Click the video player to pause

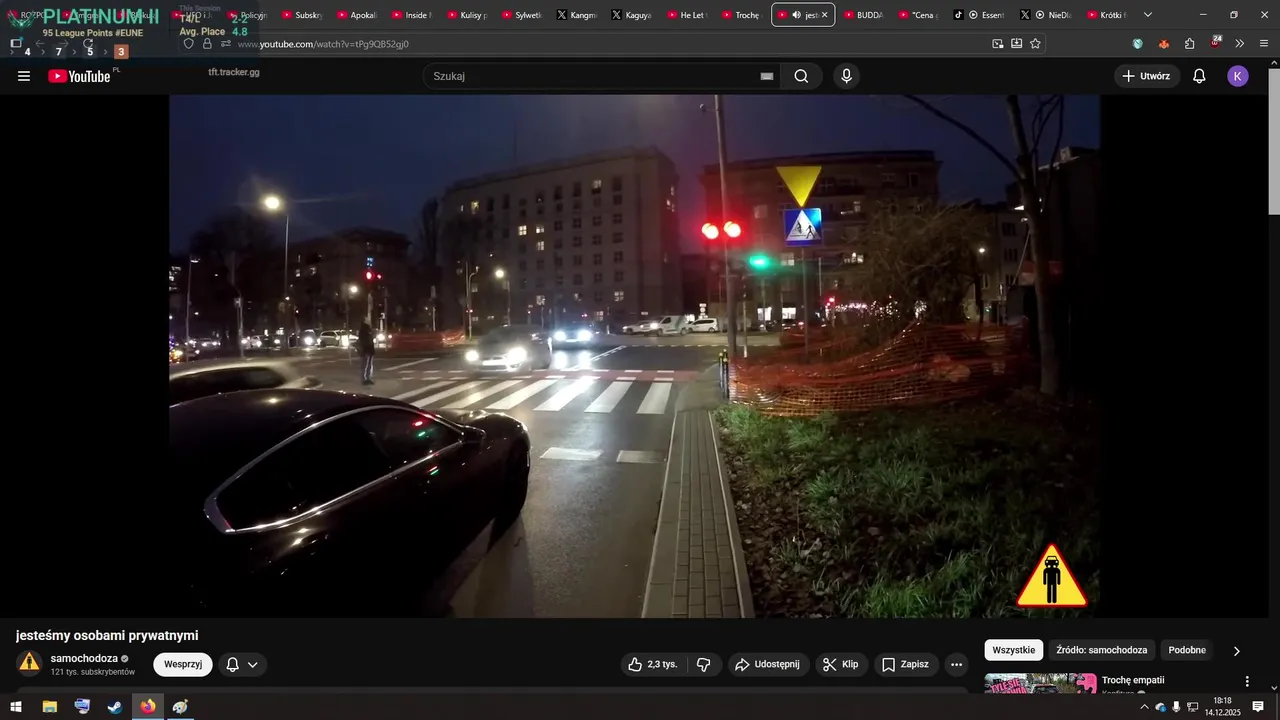pos(635,356)
